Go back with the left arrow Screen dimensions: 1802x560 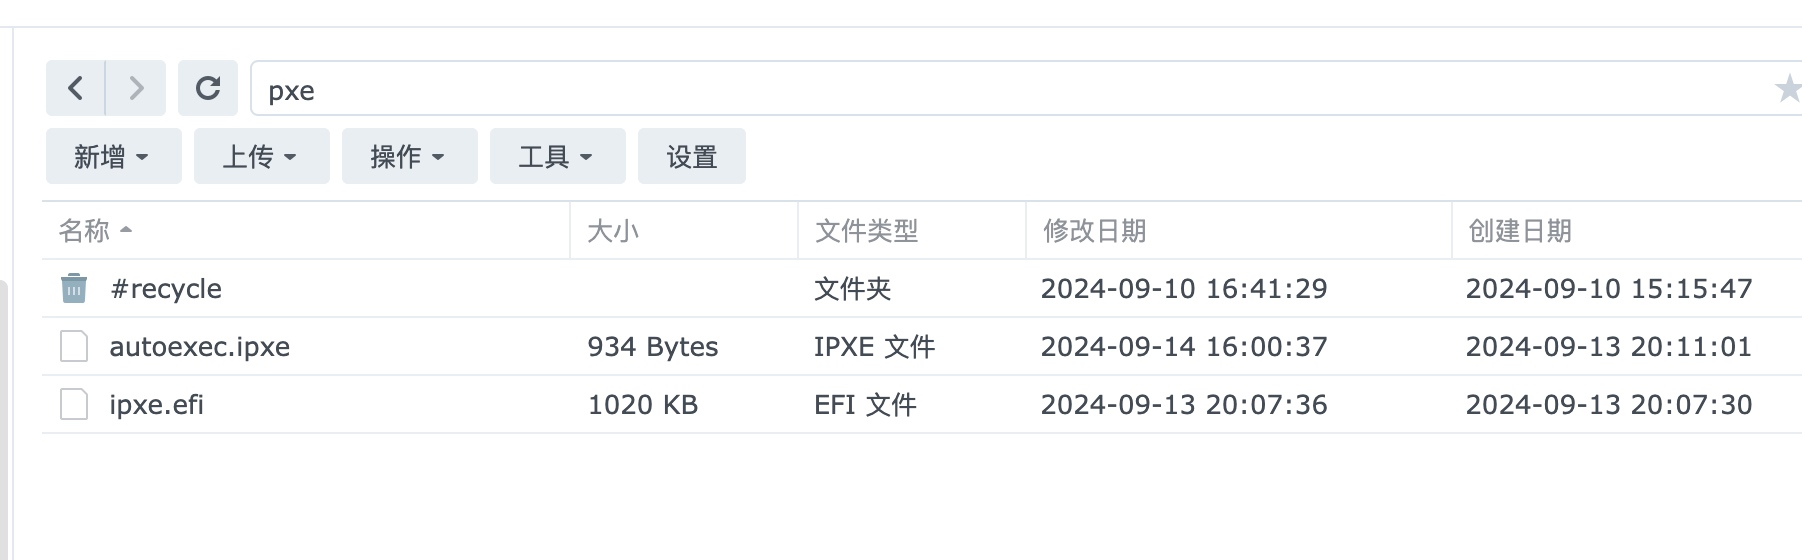[75, 88]
